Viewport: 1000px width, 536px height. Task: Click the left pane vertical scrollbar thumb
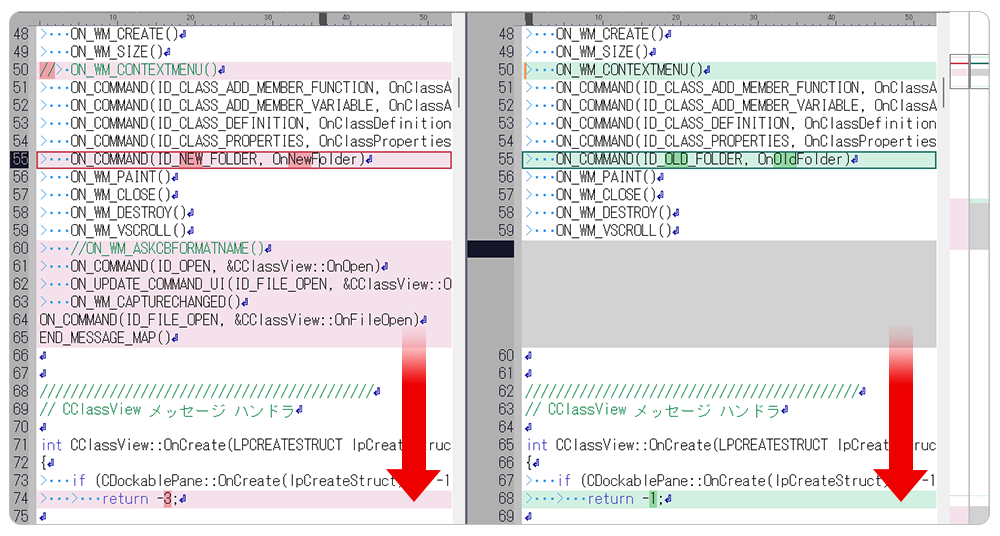point(459,90)
